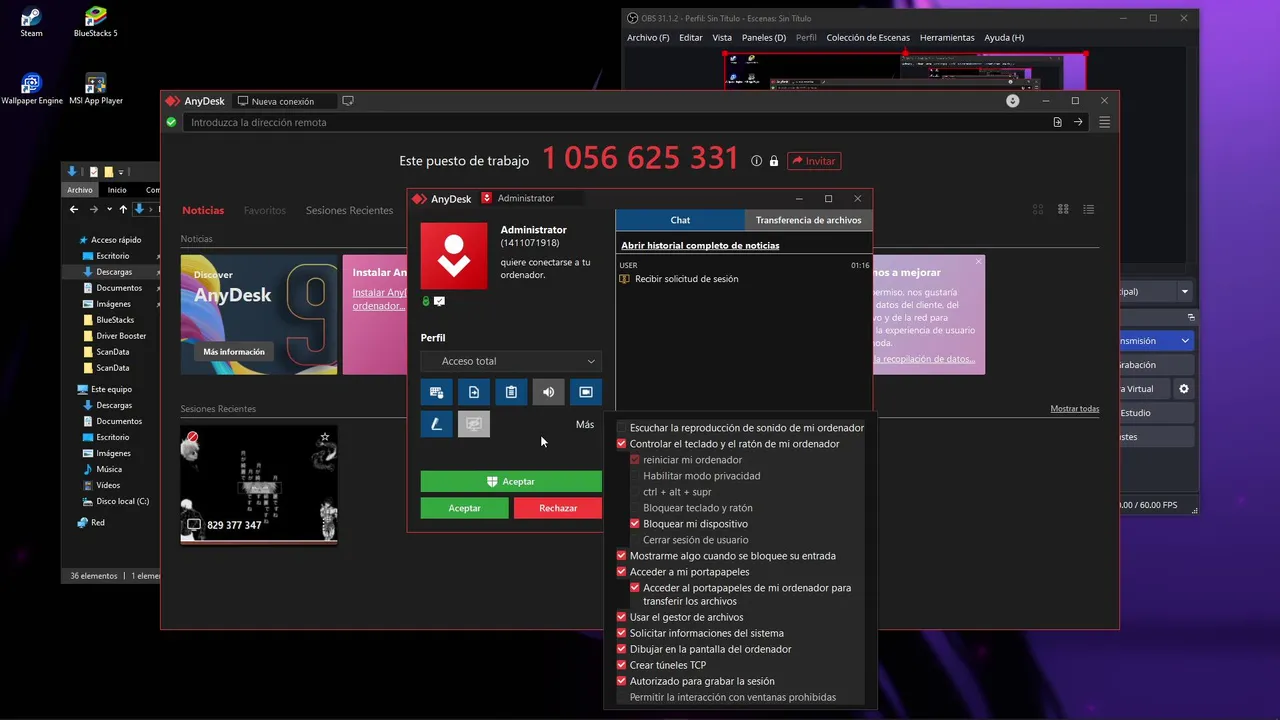Image resolution: width=1280 pixels, height=720 pixels.
Task: Open the OBS Vista menu
Action: [x=722, y=38]
